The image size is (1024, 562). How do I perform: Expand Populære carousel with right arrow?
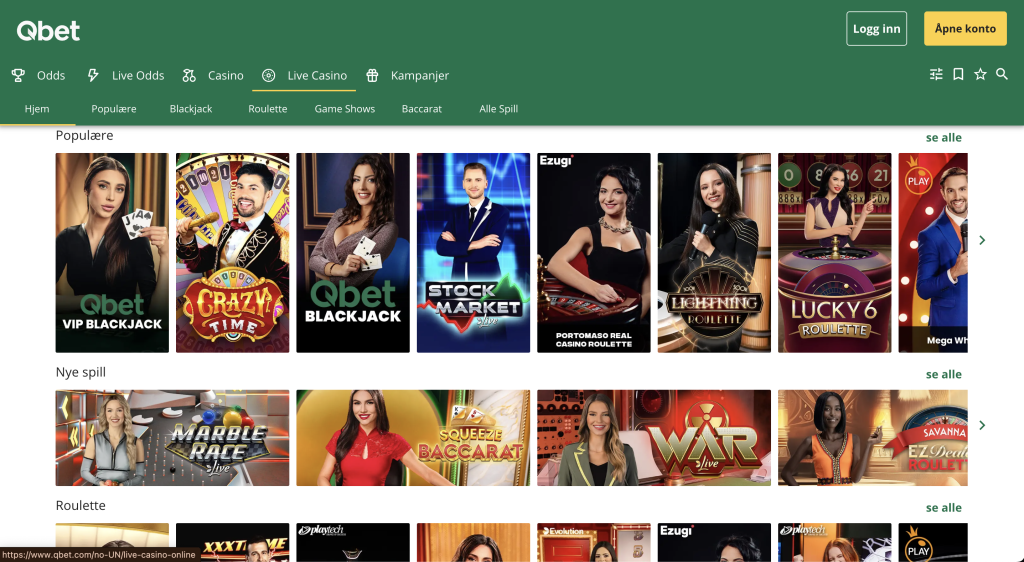pyautogui.click(x=982, y=240)
